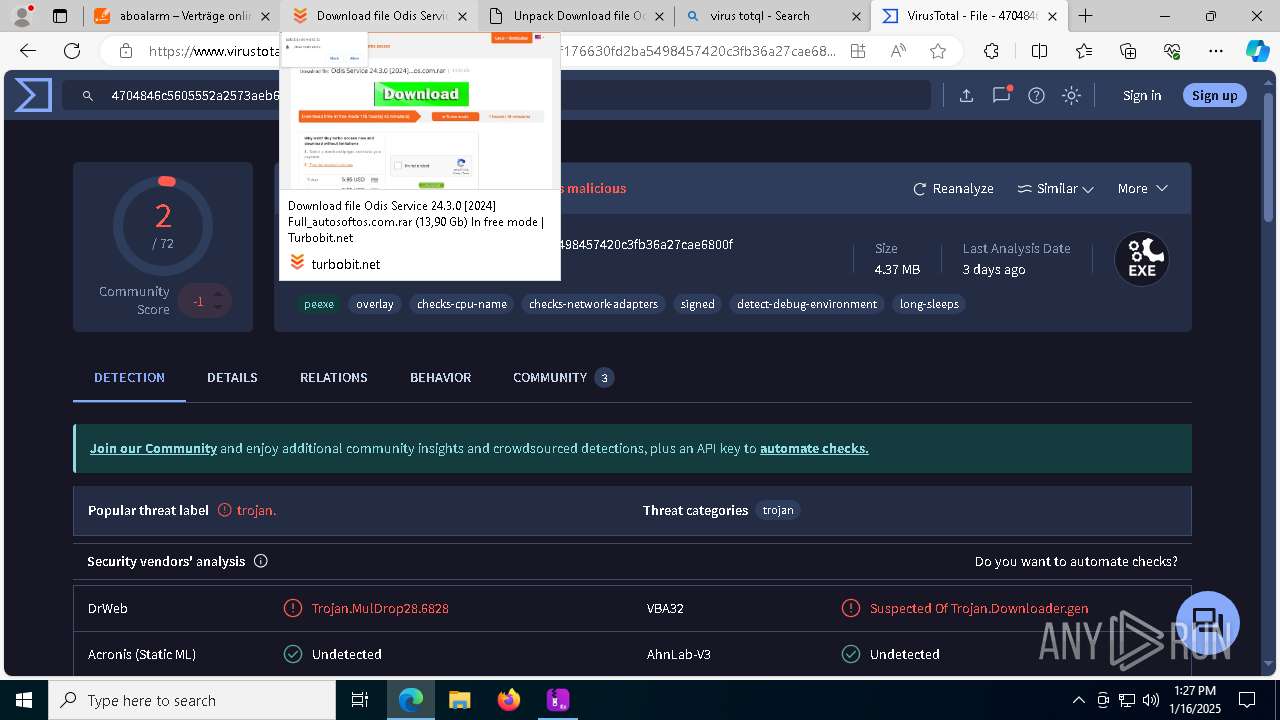Click the checks-network-adapters tag
Image resolution: width=1280 pixels, height=720 pixels.
tap(593, 304)
